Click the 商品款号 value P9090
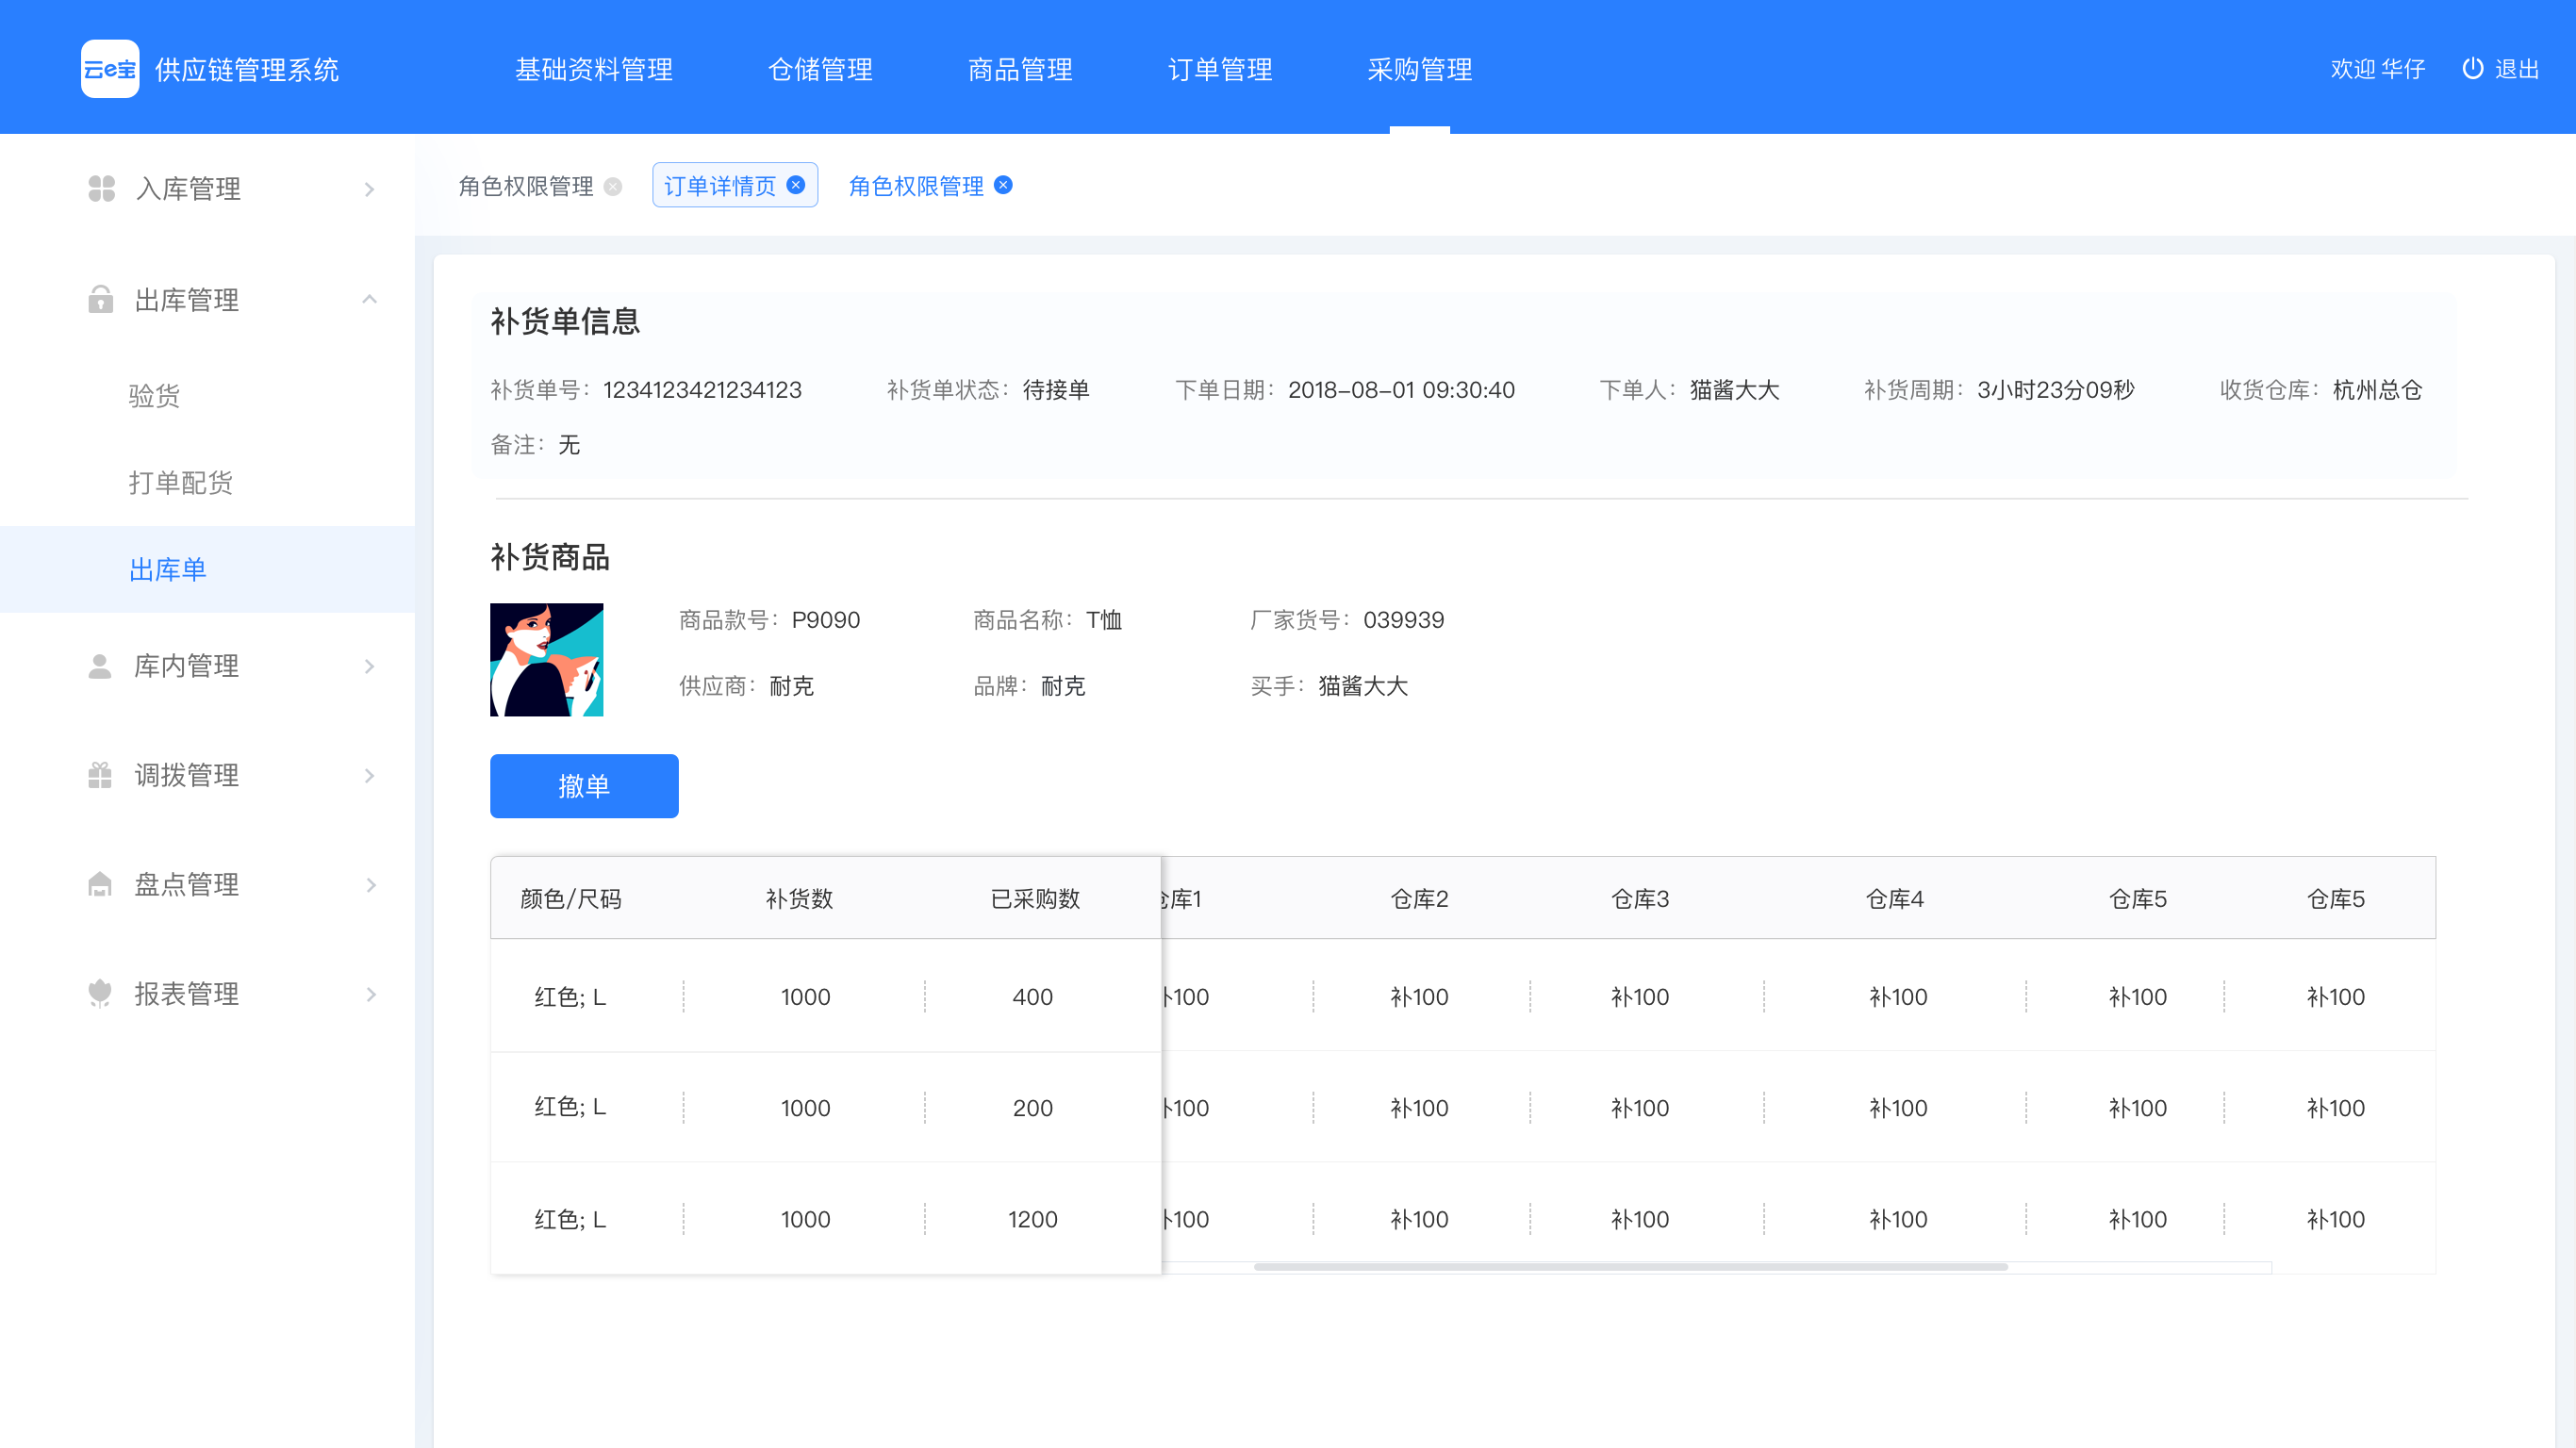This screenshot has width=2576, height=1448. [x=826, y=620]
